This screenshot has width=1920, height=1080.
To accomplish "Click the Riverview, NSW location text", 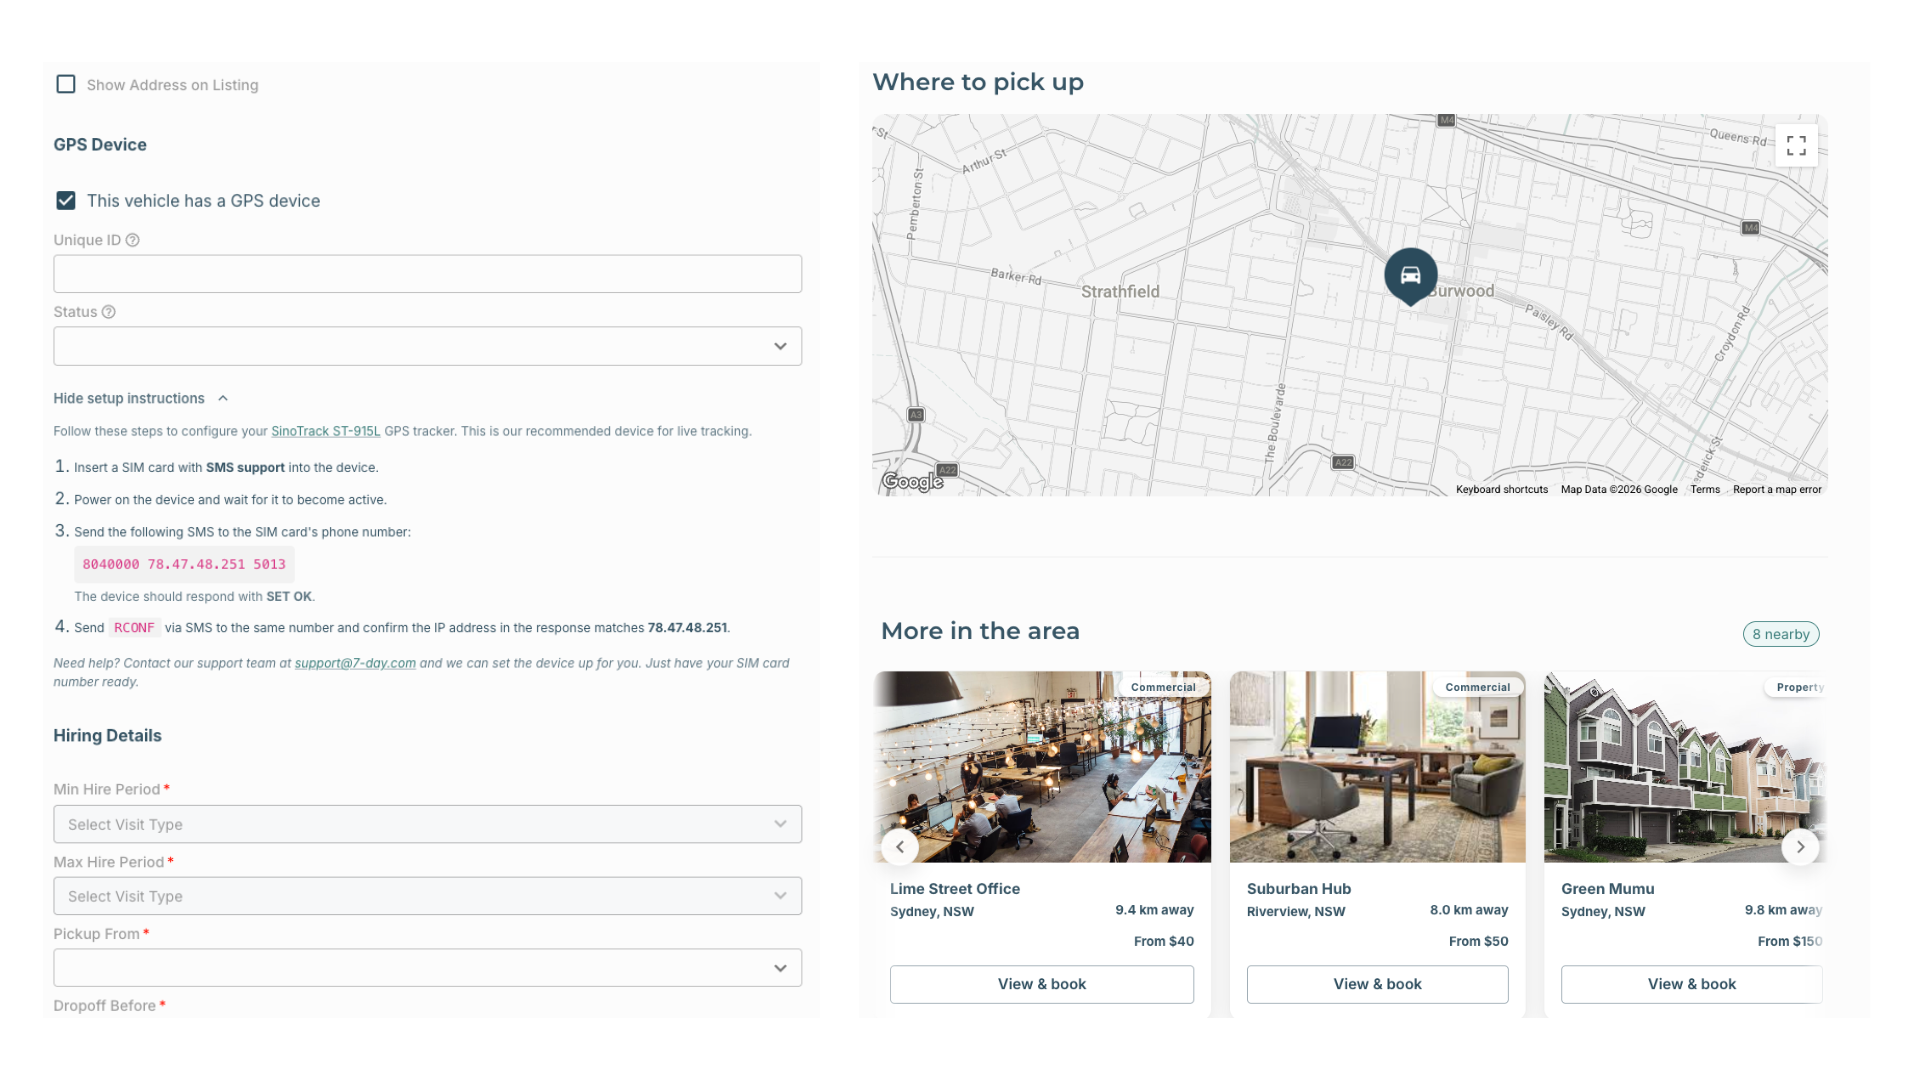I will (x=1296, y=912).
